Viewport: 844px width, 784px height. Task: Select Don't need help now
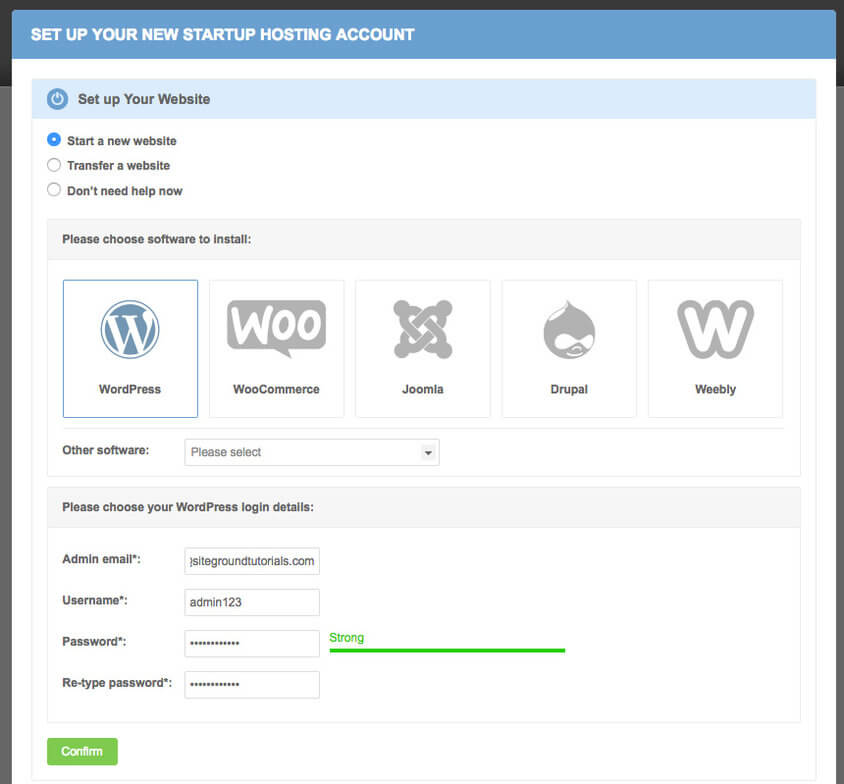[x=54, y=189]
